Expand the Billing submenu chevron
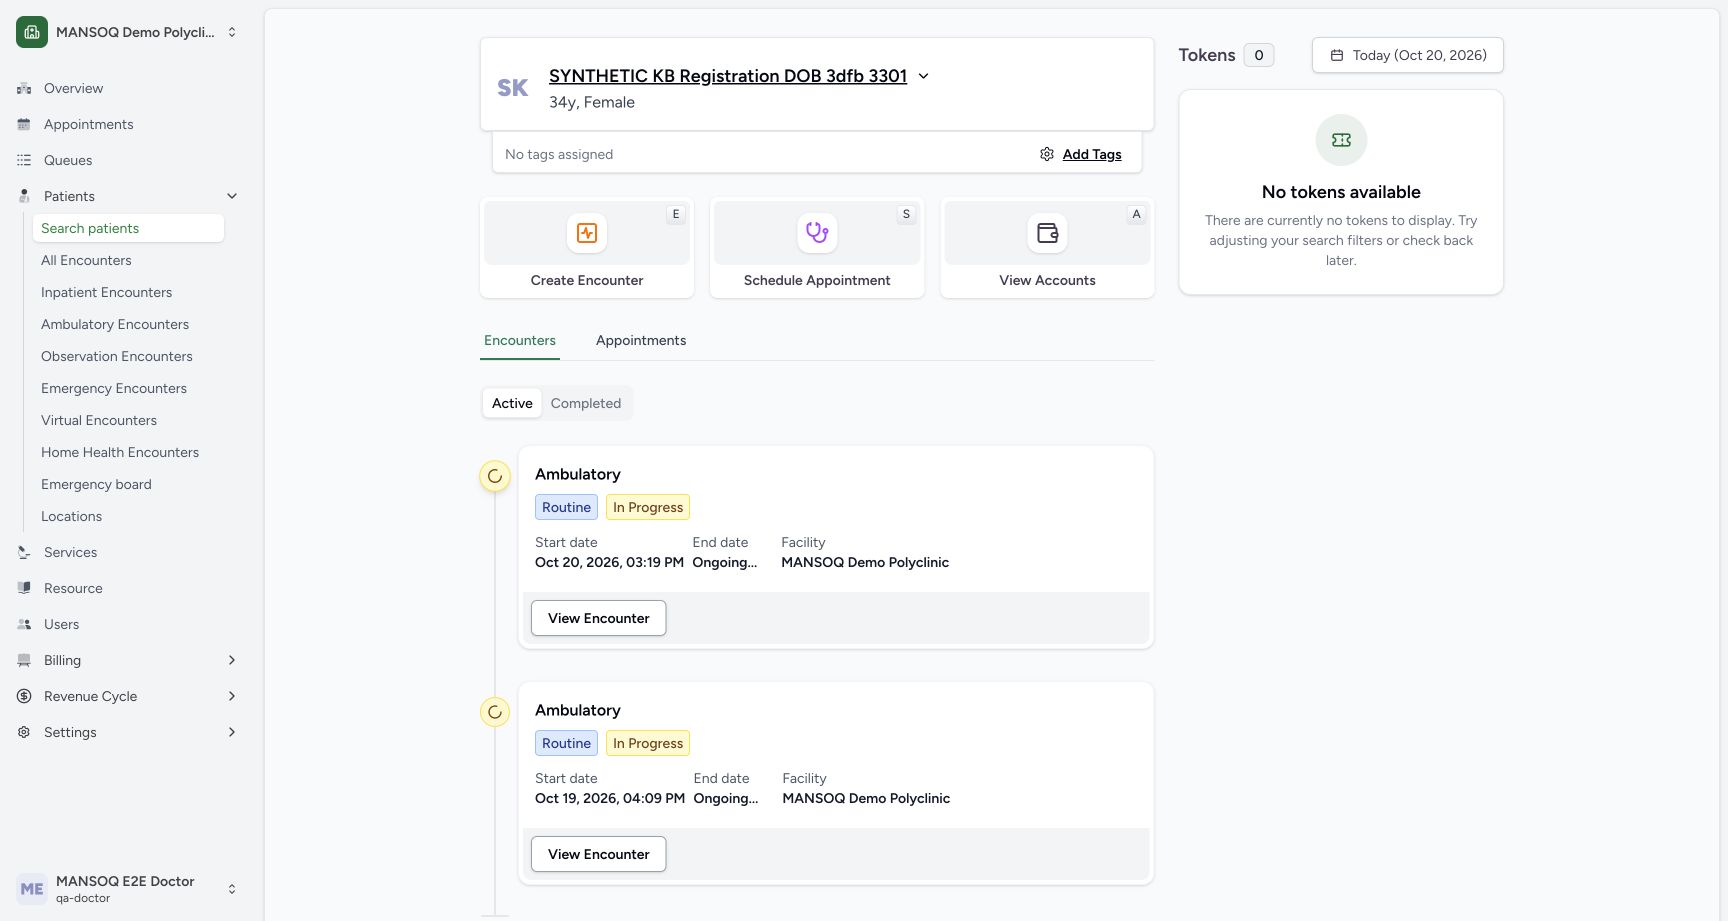The height and width of the screenshot is (921, 1728). coord(232,660)
